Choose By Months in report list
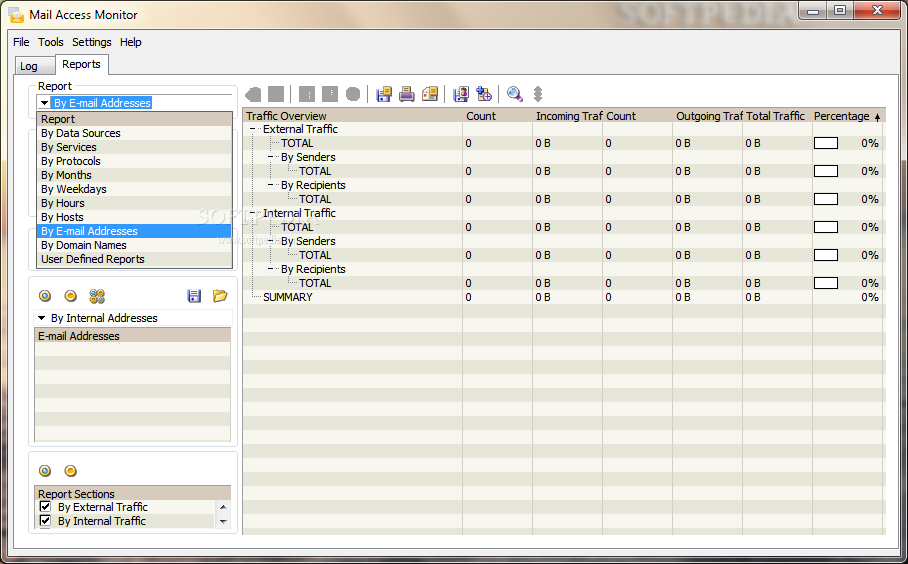 (134, 175)
